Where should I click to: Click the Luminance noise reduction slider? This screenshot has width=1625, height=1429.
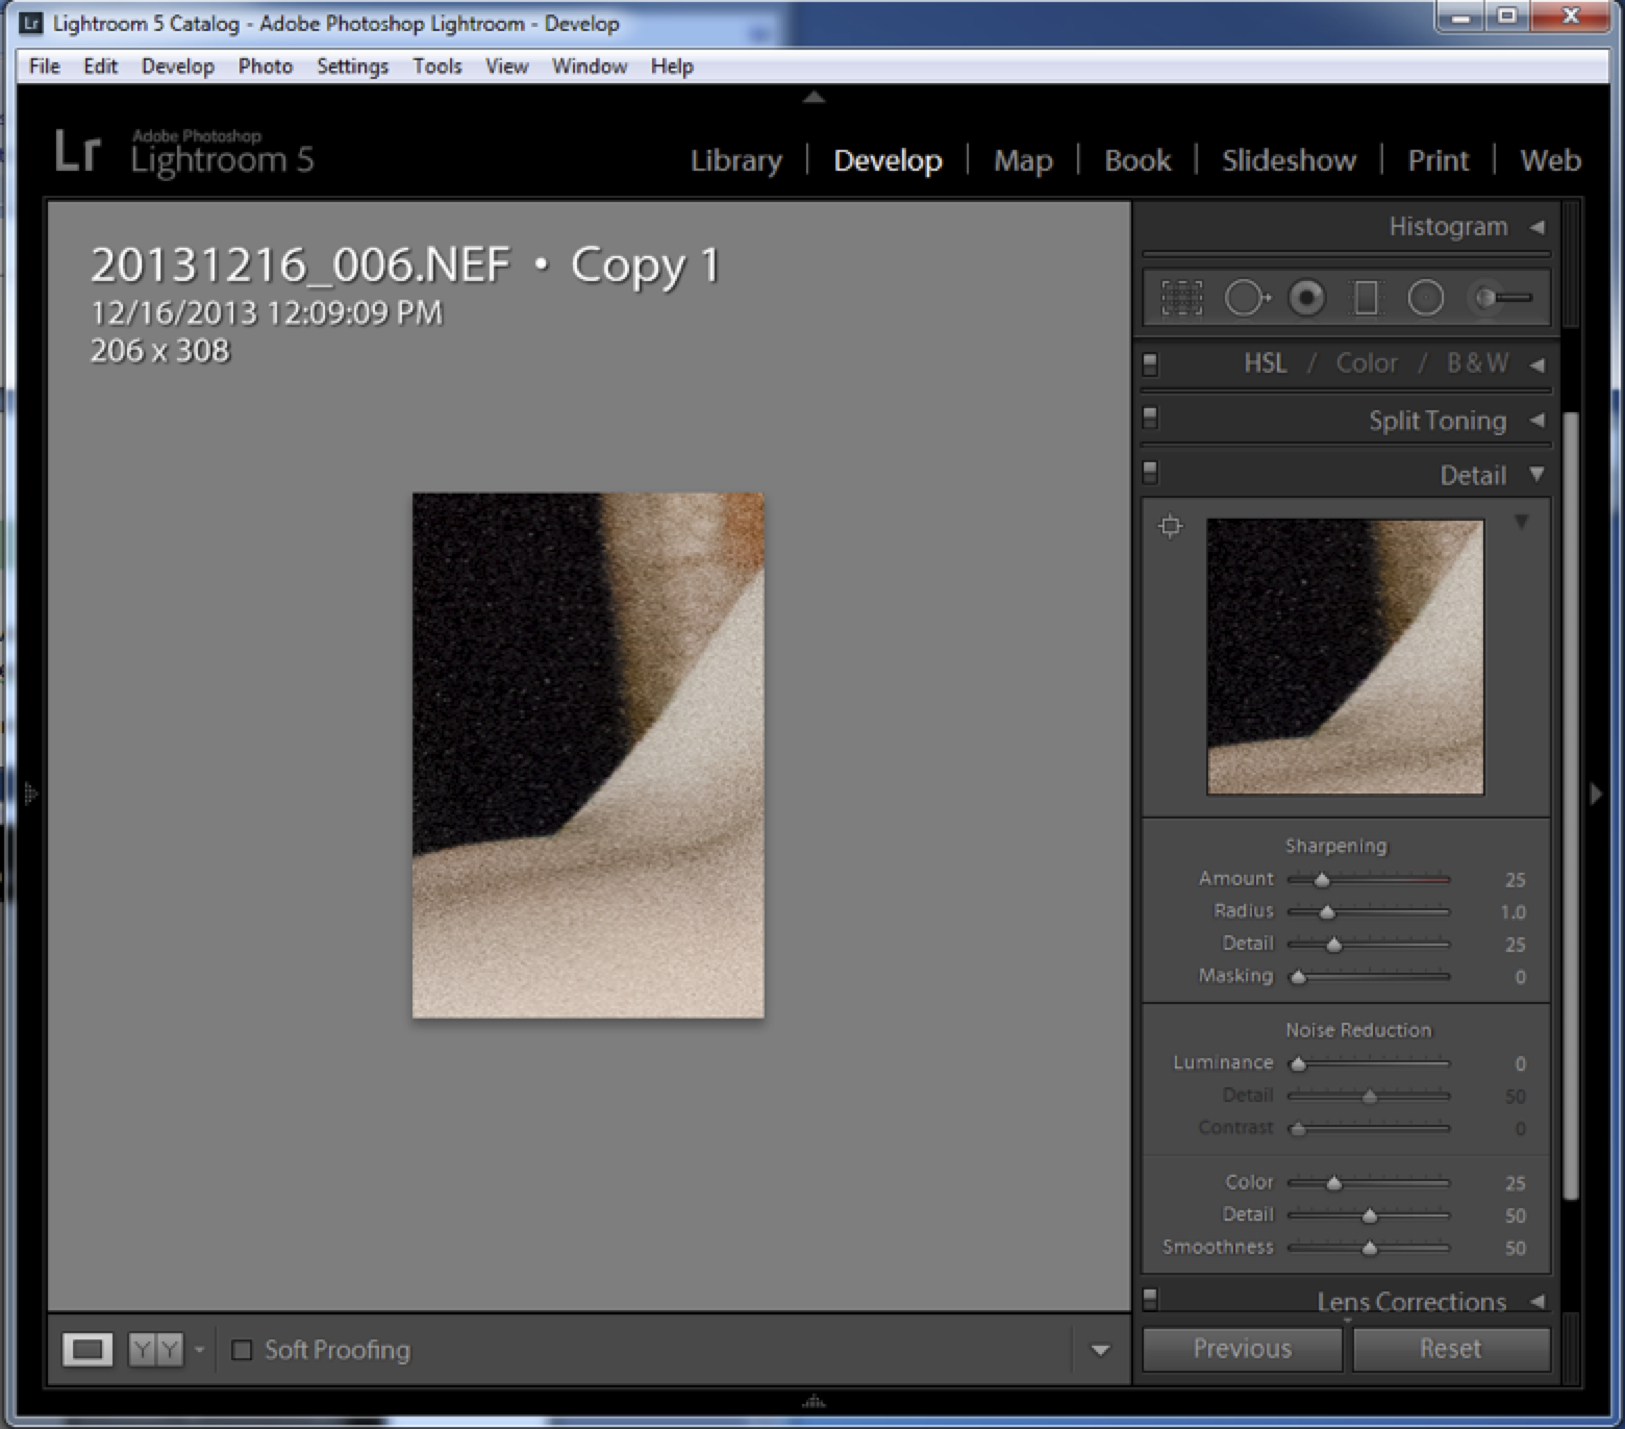[x=1368, y=1064]
